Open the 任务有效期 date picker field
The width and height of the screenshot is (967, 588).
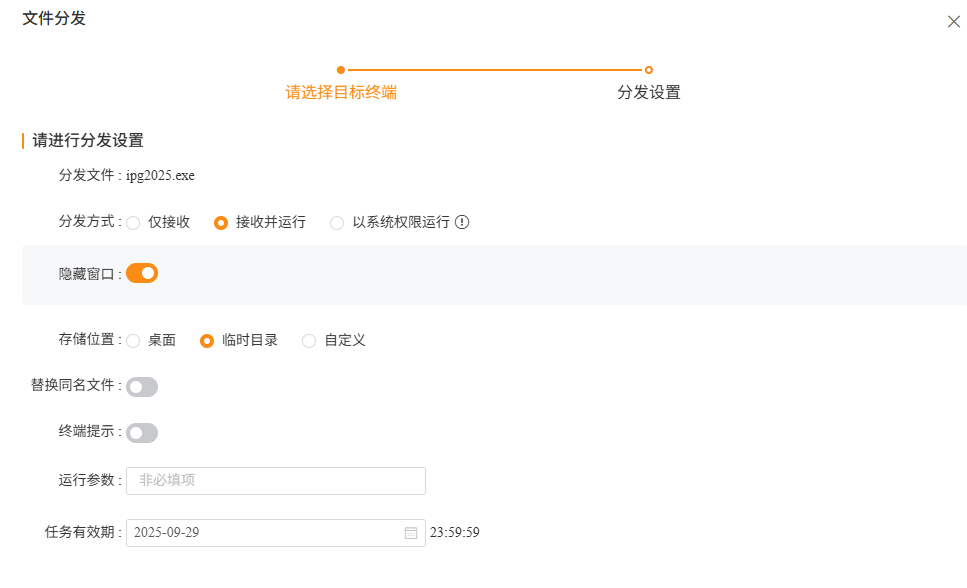click(265, 533)
